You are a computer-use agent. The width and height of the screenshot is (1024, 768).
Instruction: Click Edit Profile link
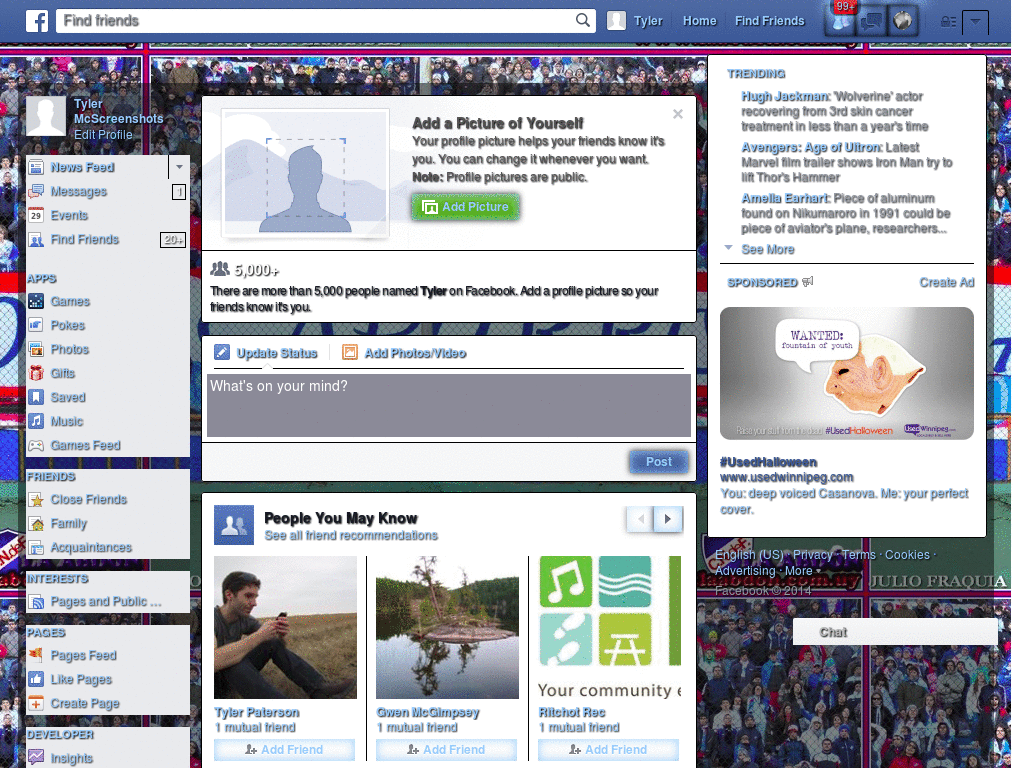click(x=103, y=135)
